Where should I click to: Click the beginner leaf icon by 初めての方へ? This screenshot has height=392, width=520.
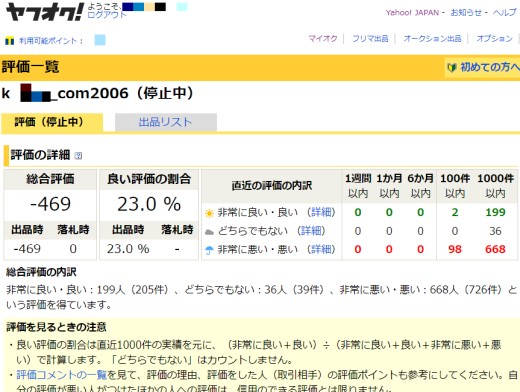pyautogui.click(x=452, y=68)
